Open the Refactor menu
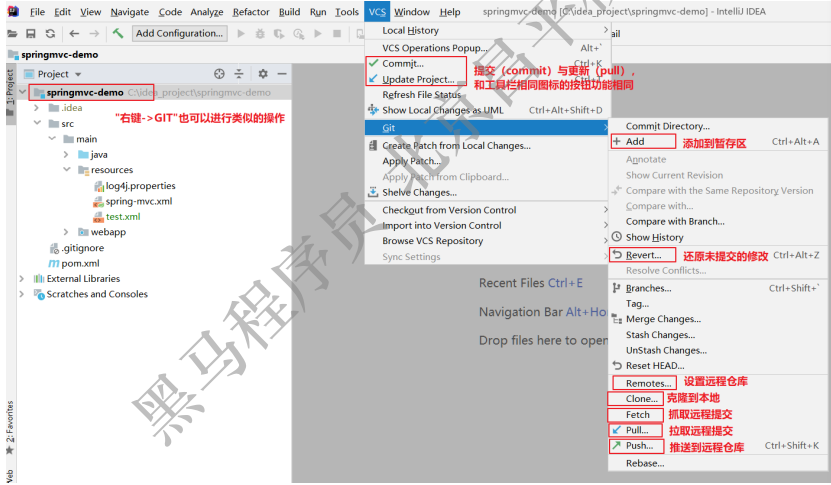831x485 pixels. [x=251, y=12]
